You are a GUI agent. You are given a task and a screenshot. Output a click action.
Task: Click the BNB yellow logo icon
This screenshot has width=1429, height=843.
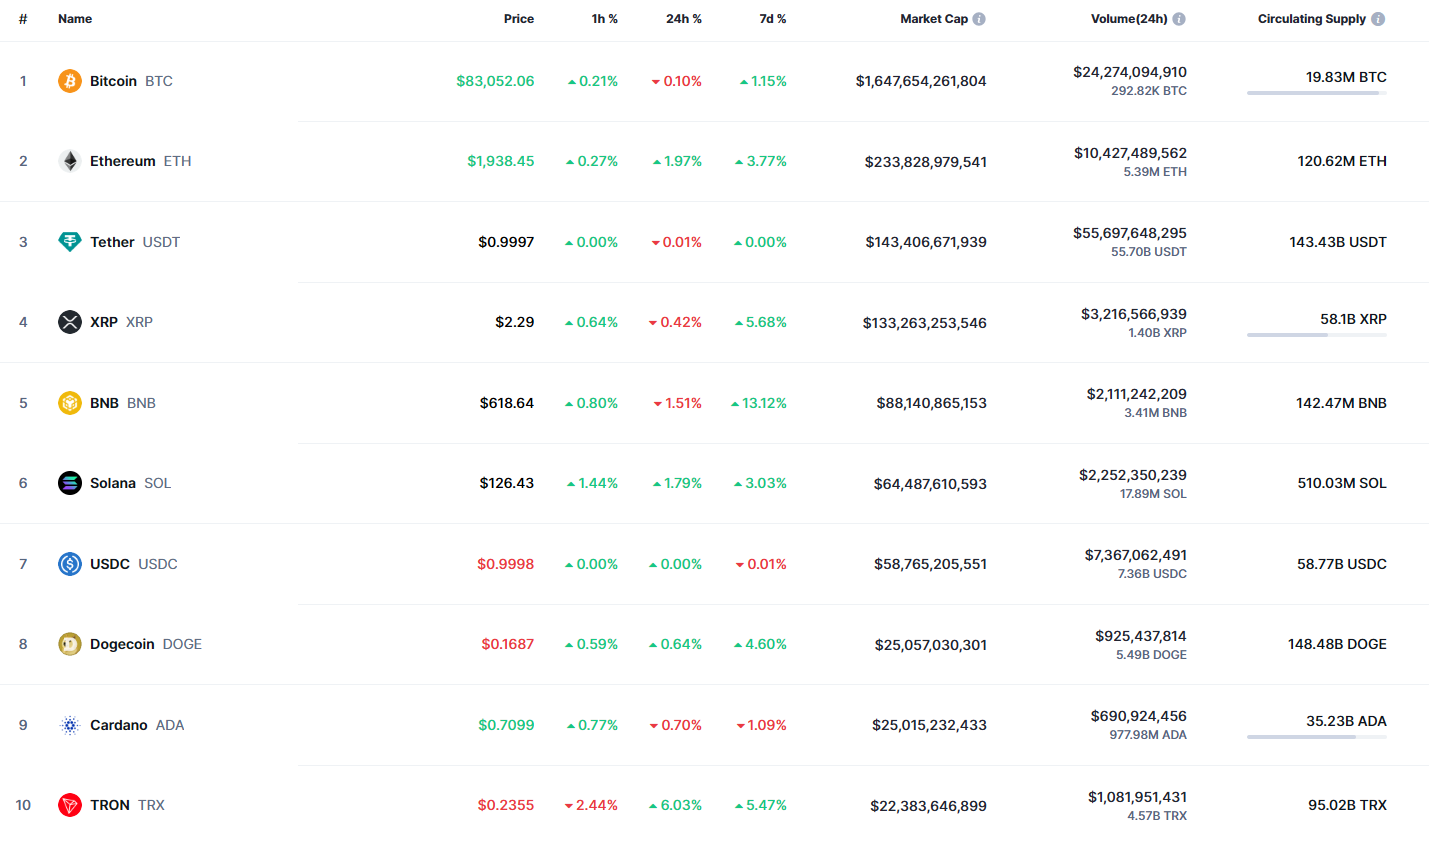[69, 403]
